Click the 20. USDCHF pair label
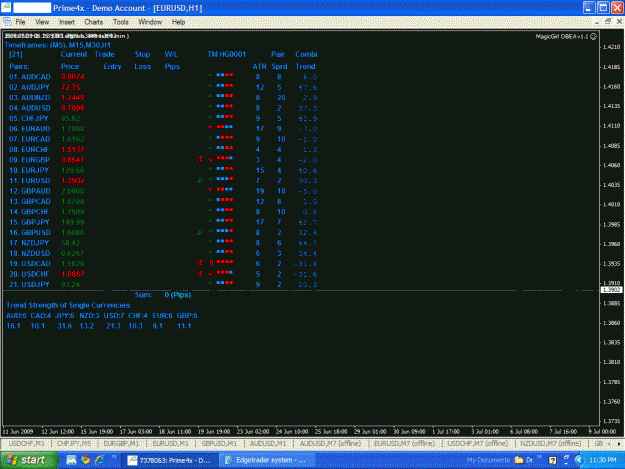625x469 pixels. coord(29,274)
